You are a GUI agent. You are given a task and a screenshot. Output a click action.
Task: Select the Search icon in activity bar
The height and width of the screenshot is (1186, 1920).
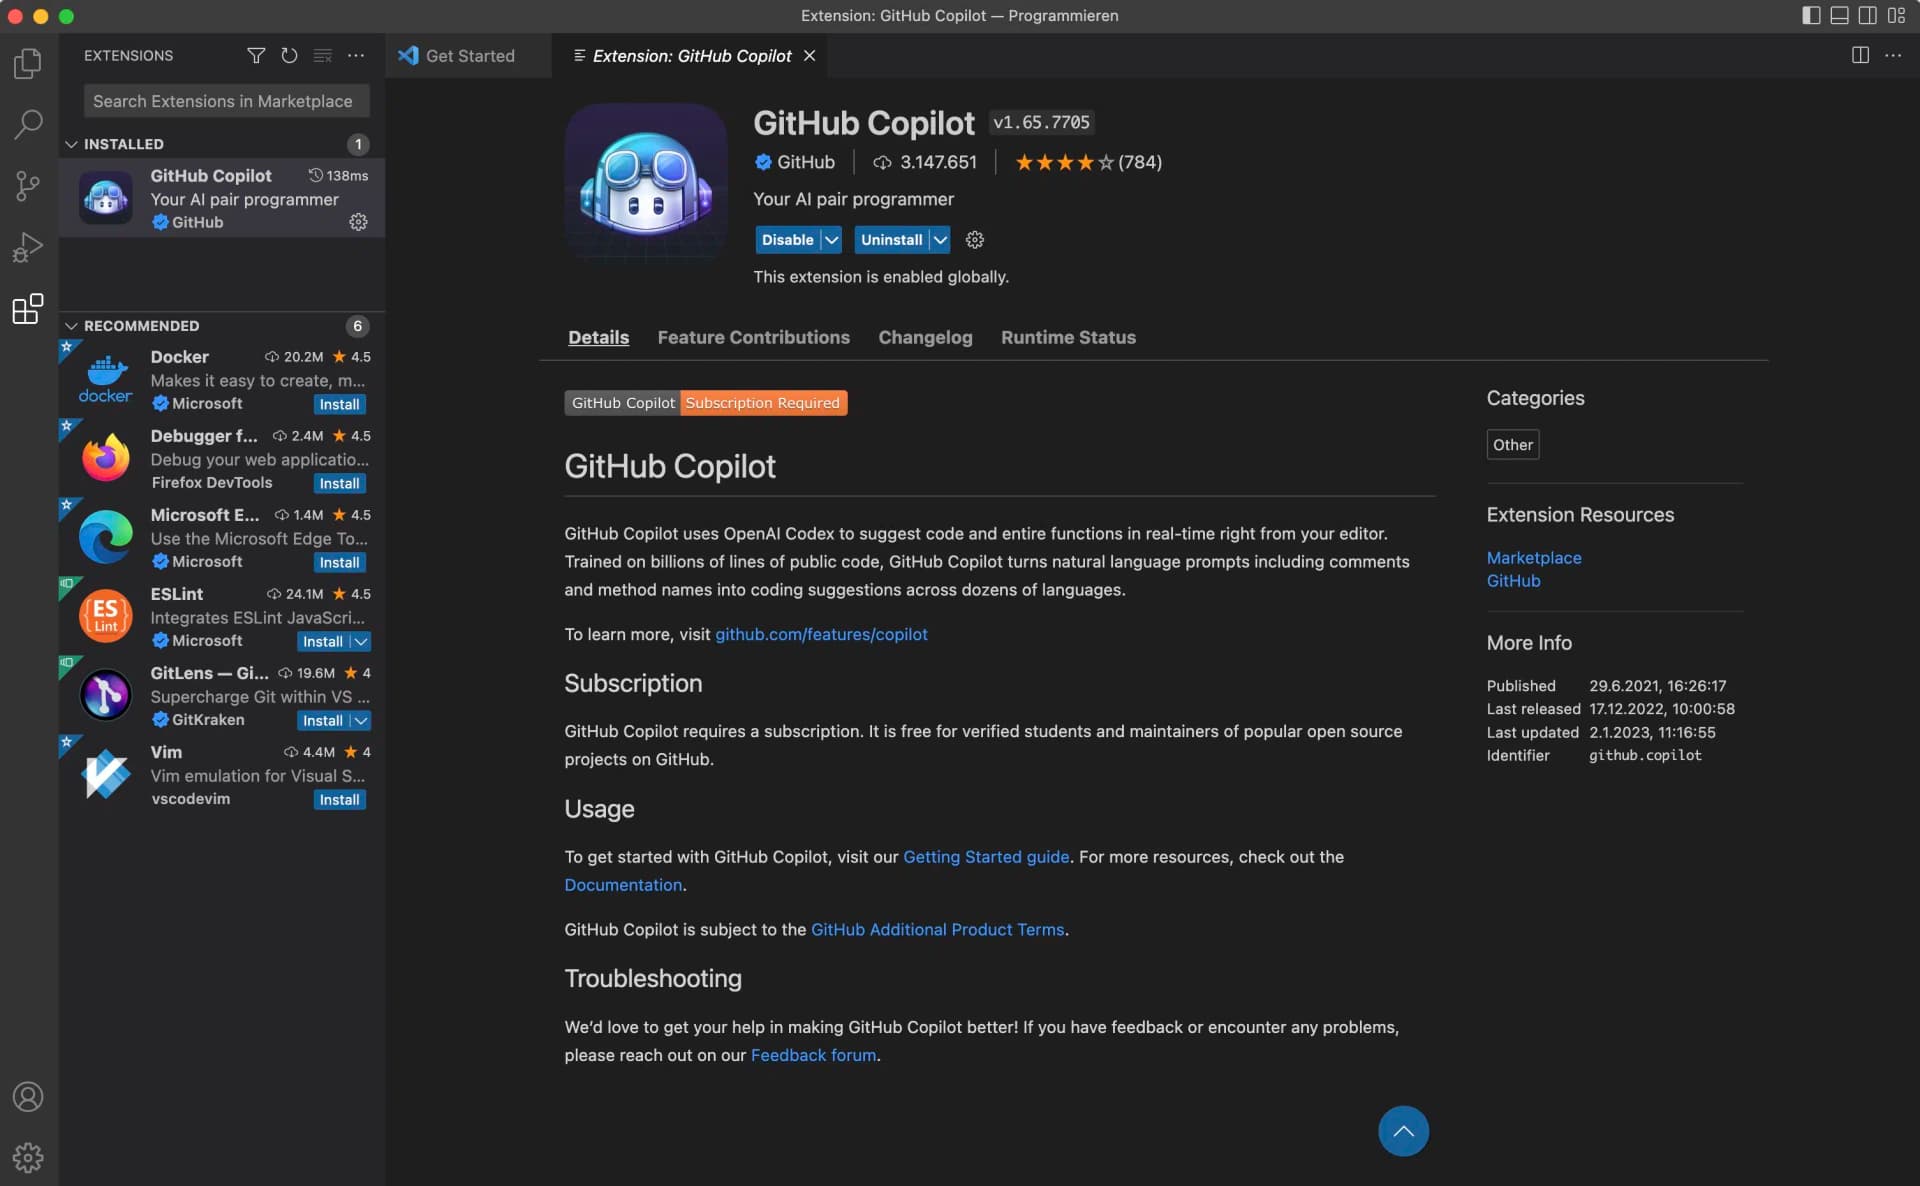(x=28, y=124)
